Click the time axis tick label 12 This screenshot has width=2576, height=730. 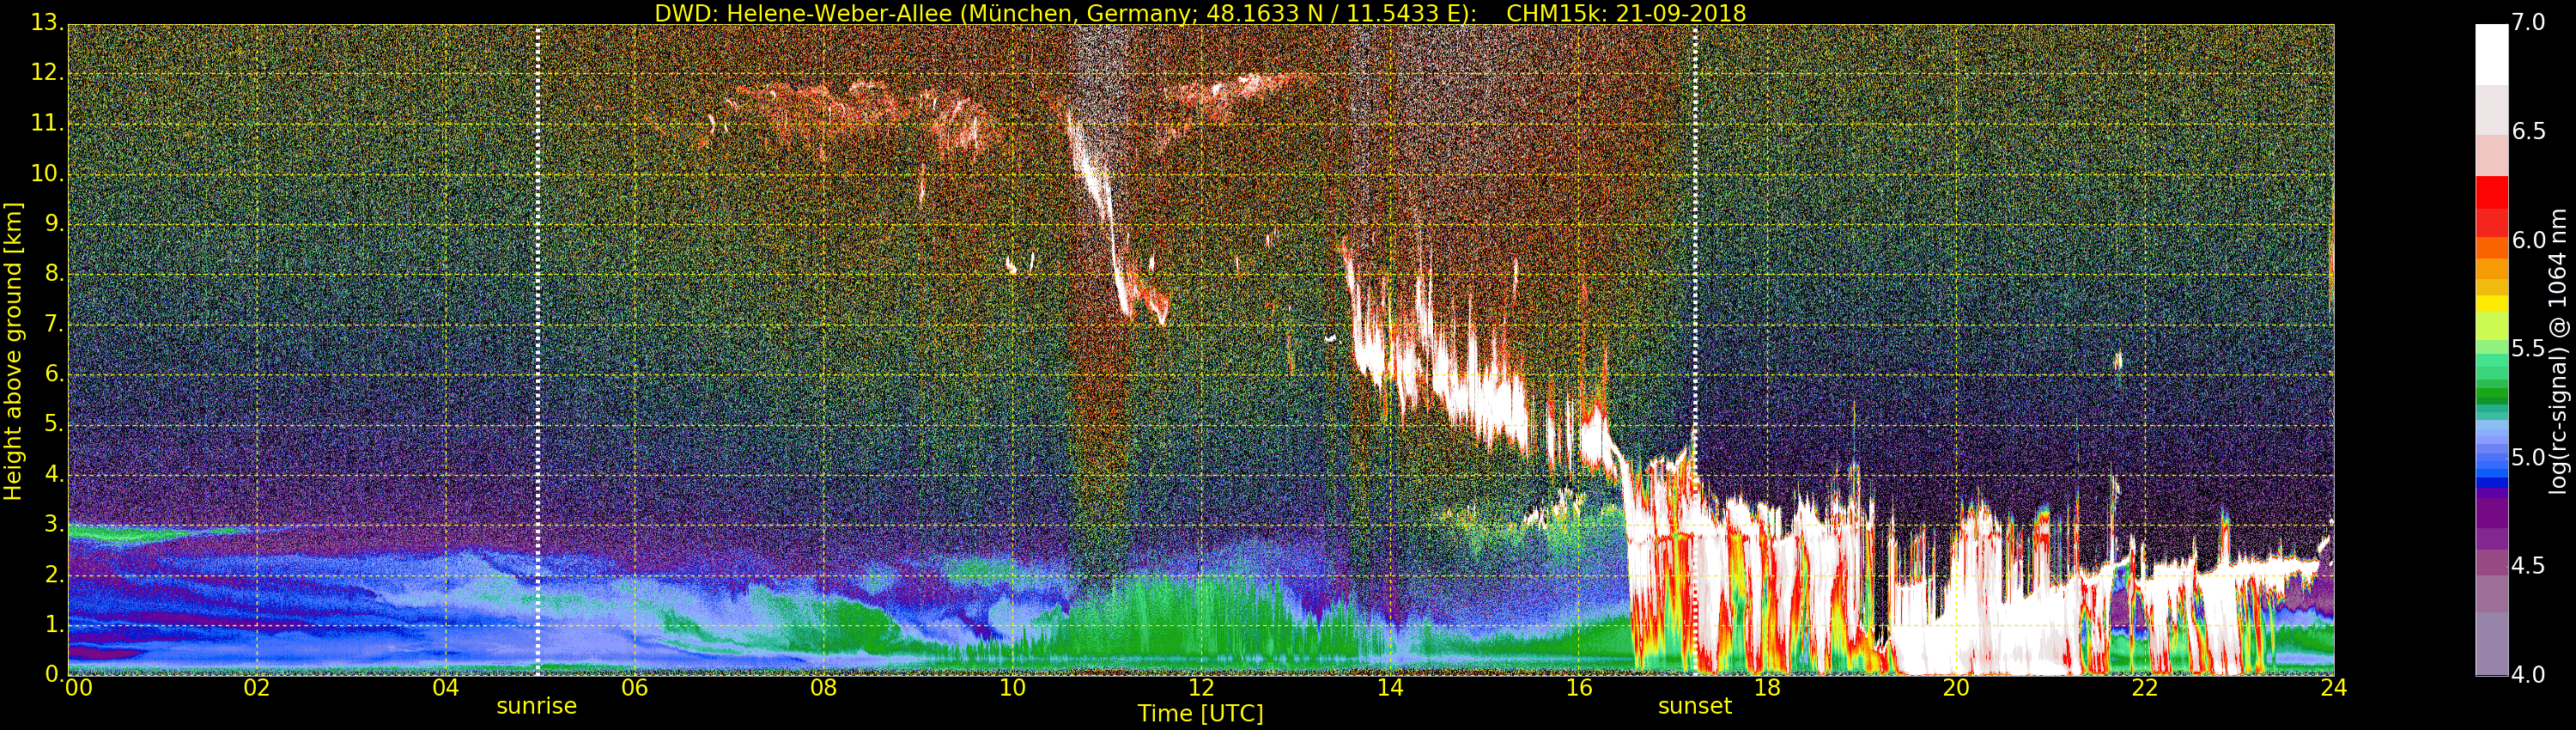(x=1201, y=688)
